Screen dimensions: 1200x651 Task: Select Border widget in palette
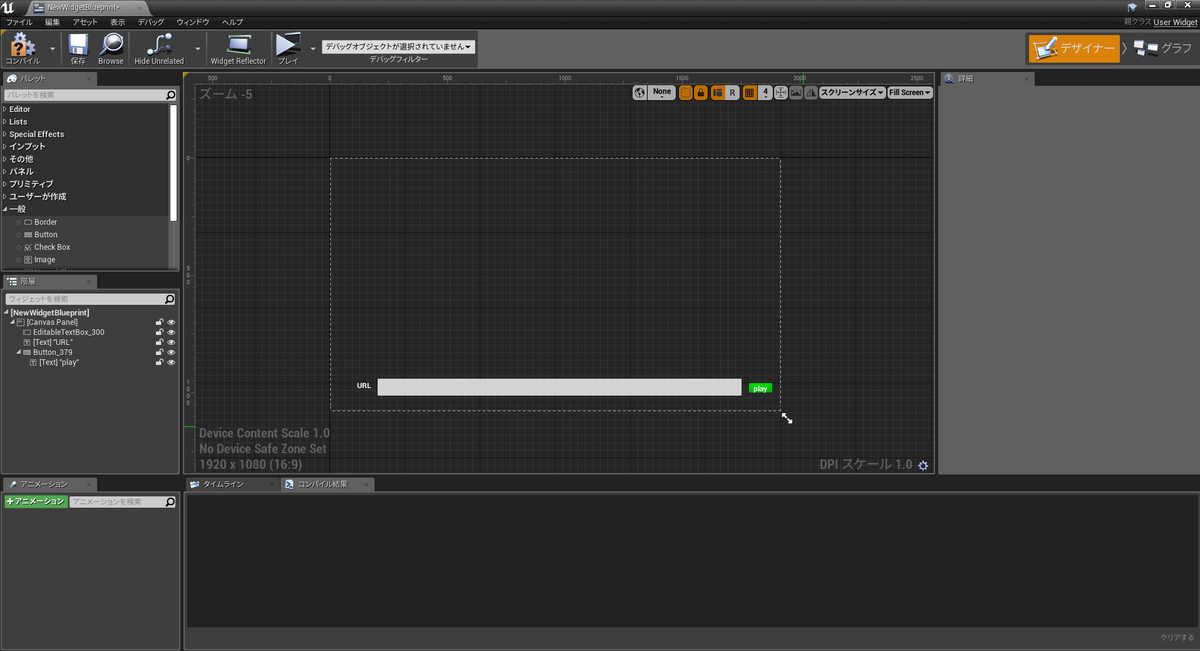pos(45,222)
